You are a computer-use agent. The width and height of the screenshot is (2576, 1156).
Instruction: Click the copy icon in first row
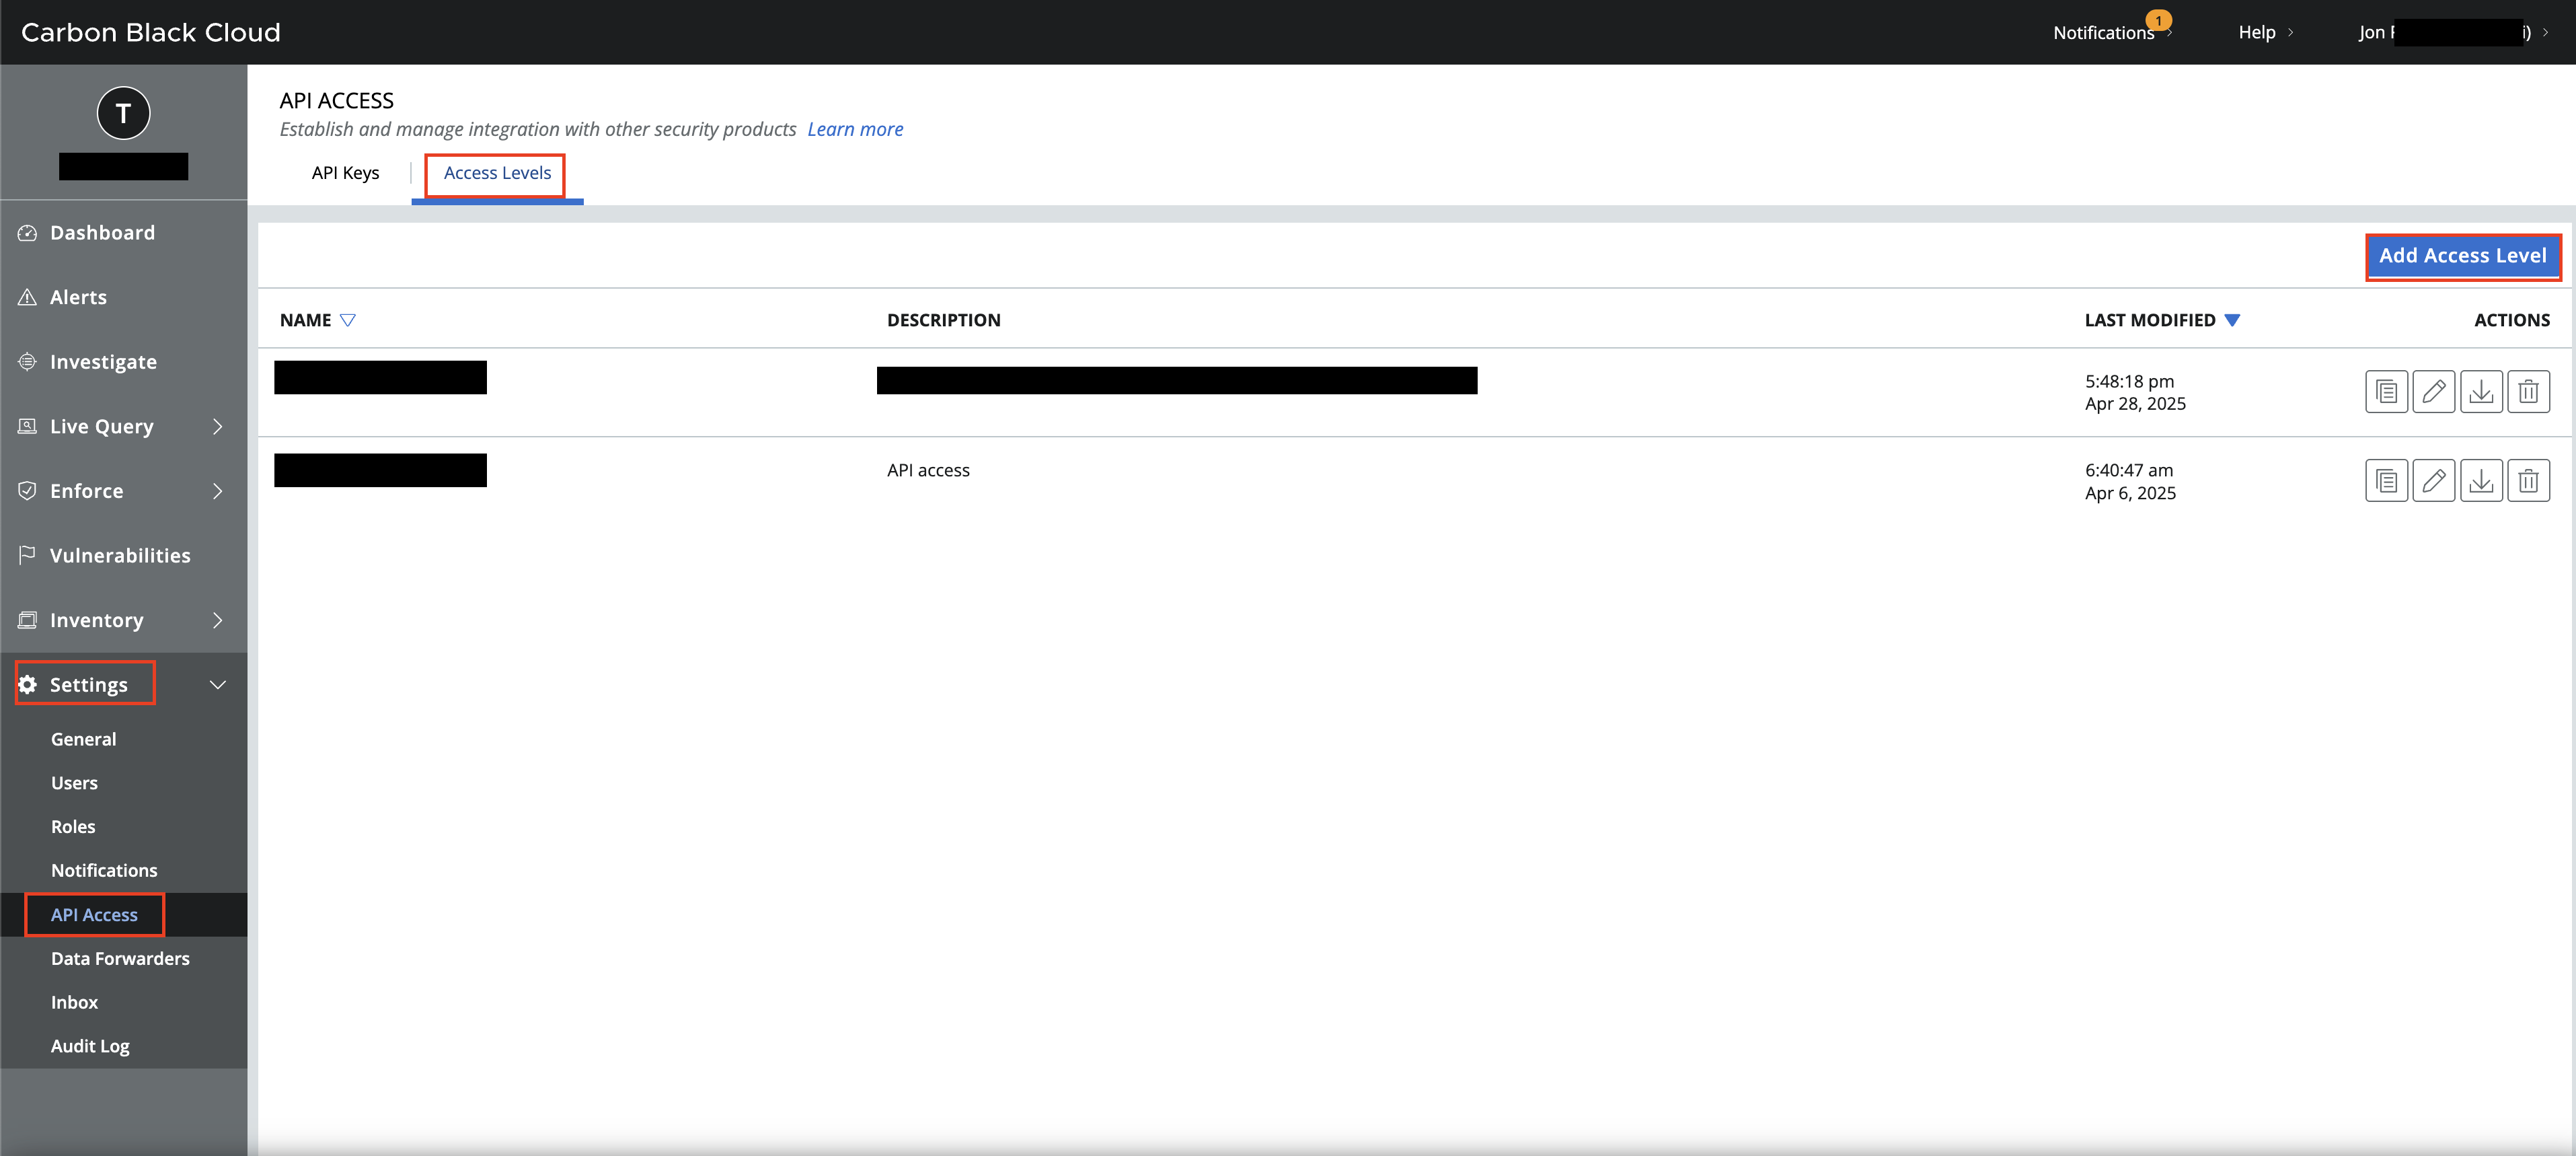tap(2386, 392)
